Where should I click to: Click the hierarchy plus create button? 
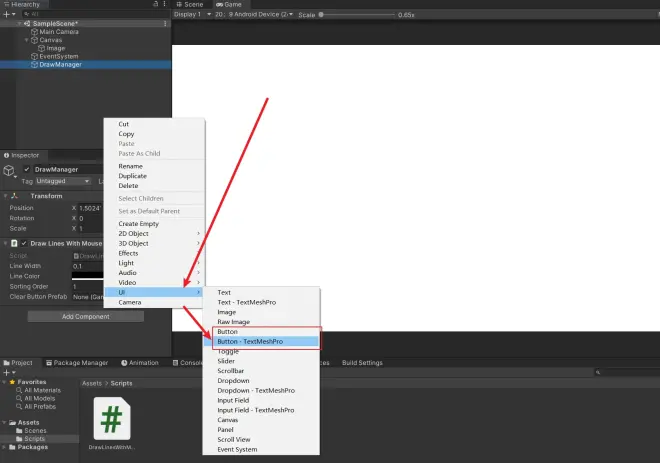click(6, 14)
